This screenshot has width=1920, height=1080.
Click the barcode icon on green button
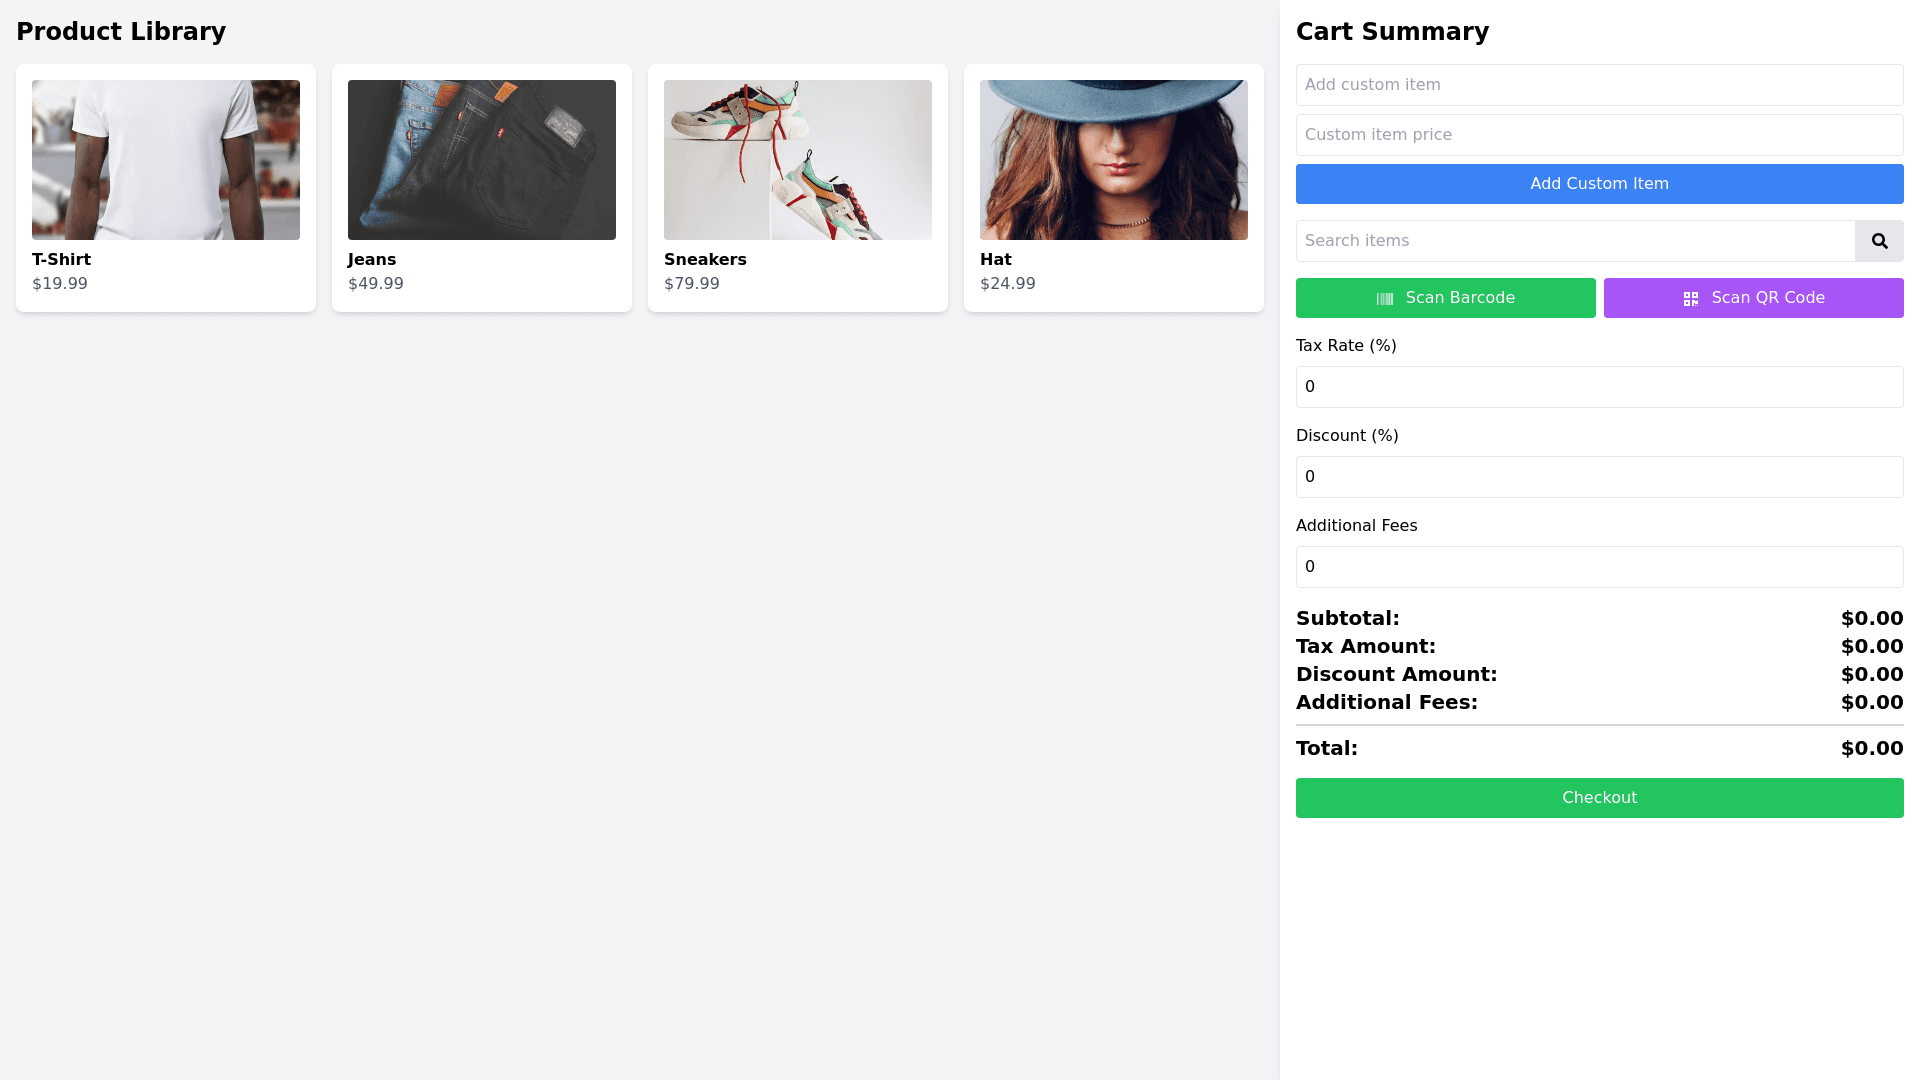1385,299
